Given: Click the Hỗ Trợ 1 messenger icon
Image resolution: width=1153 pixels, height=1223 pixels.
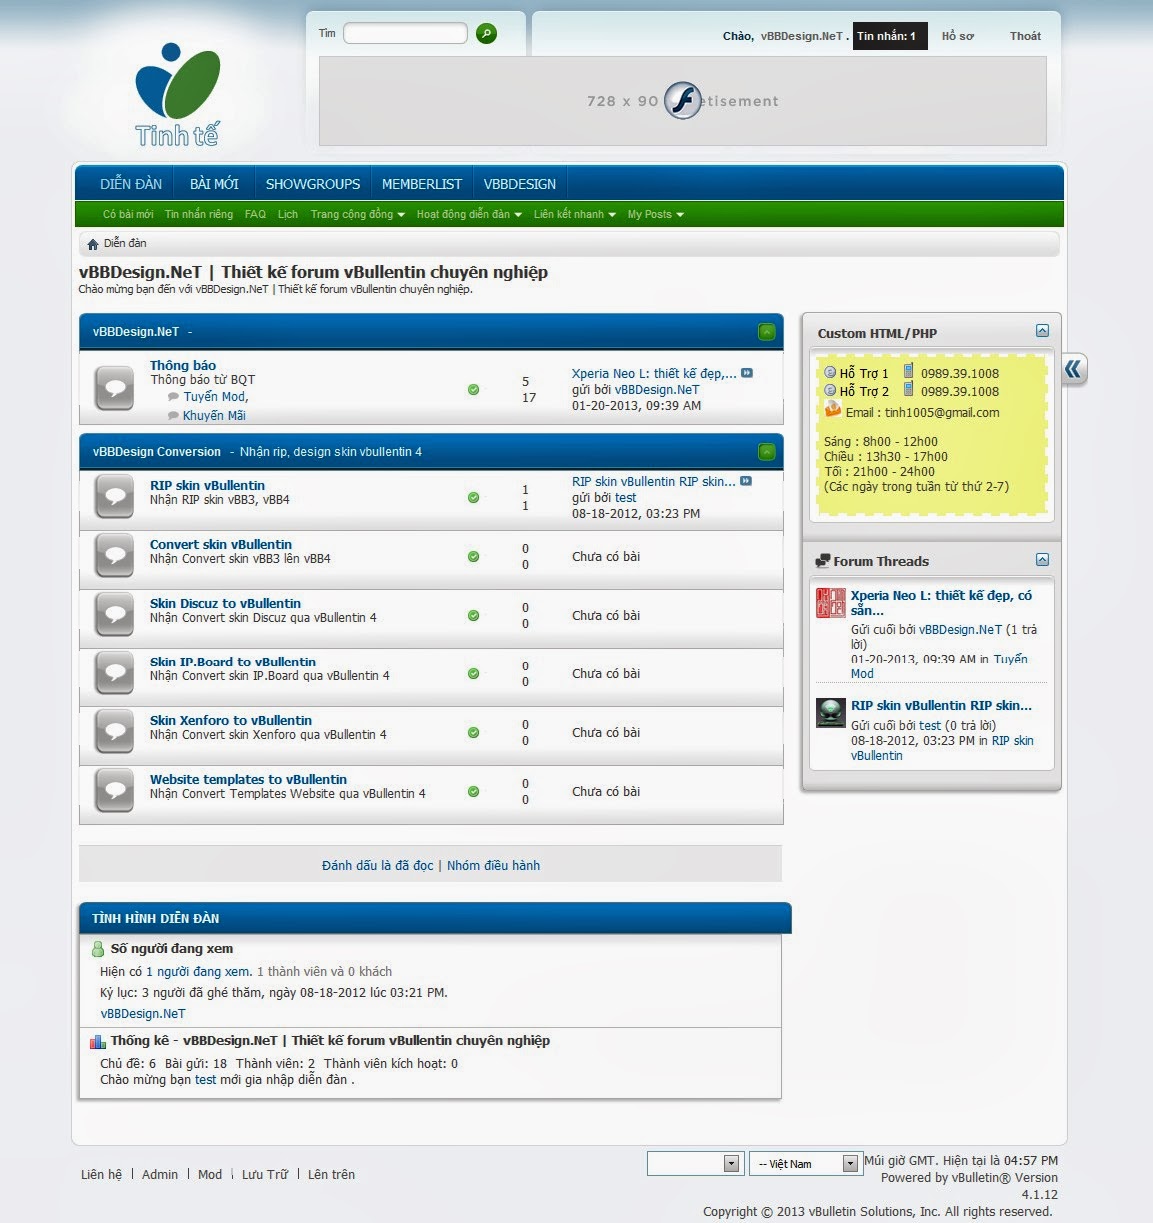Looking at the screenshot, I should [830, 373].
